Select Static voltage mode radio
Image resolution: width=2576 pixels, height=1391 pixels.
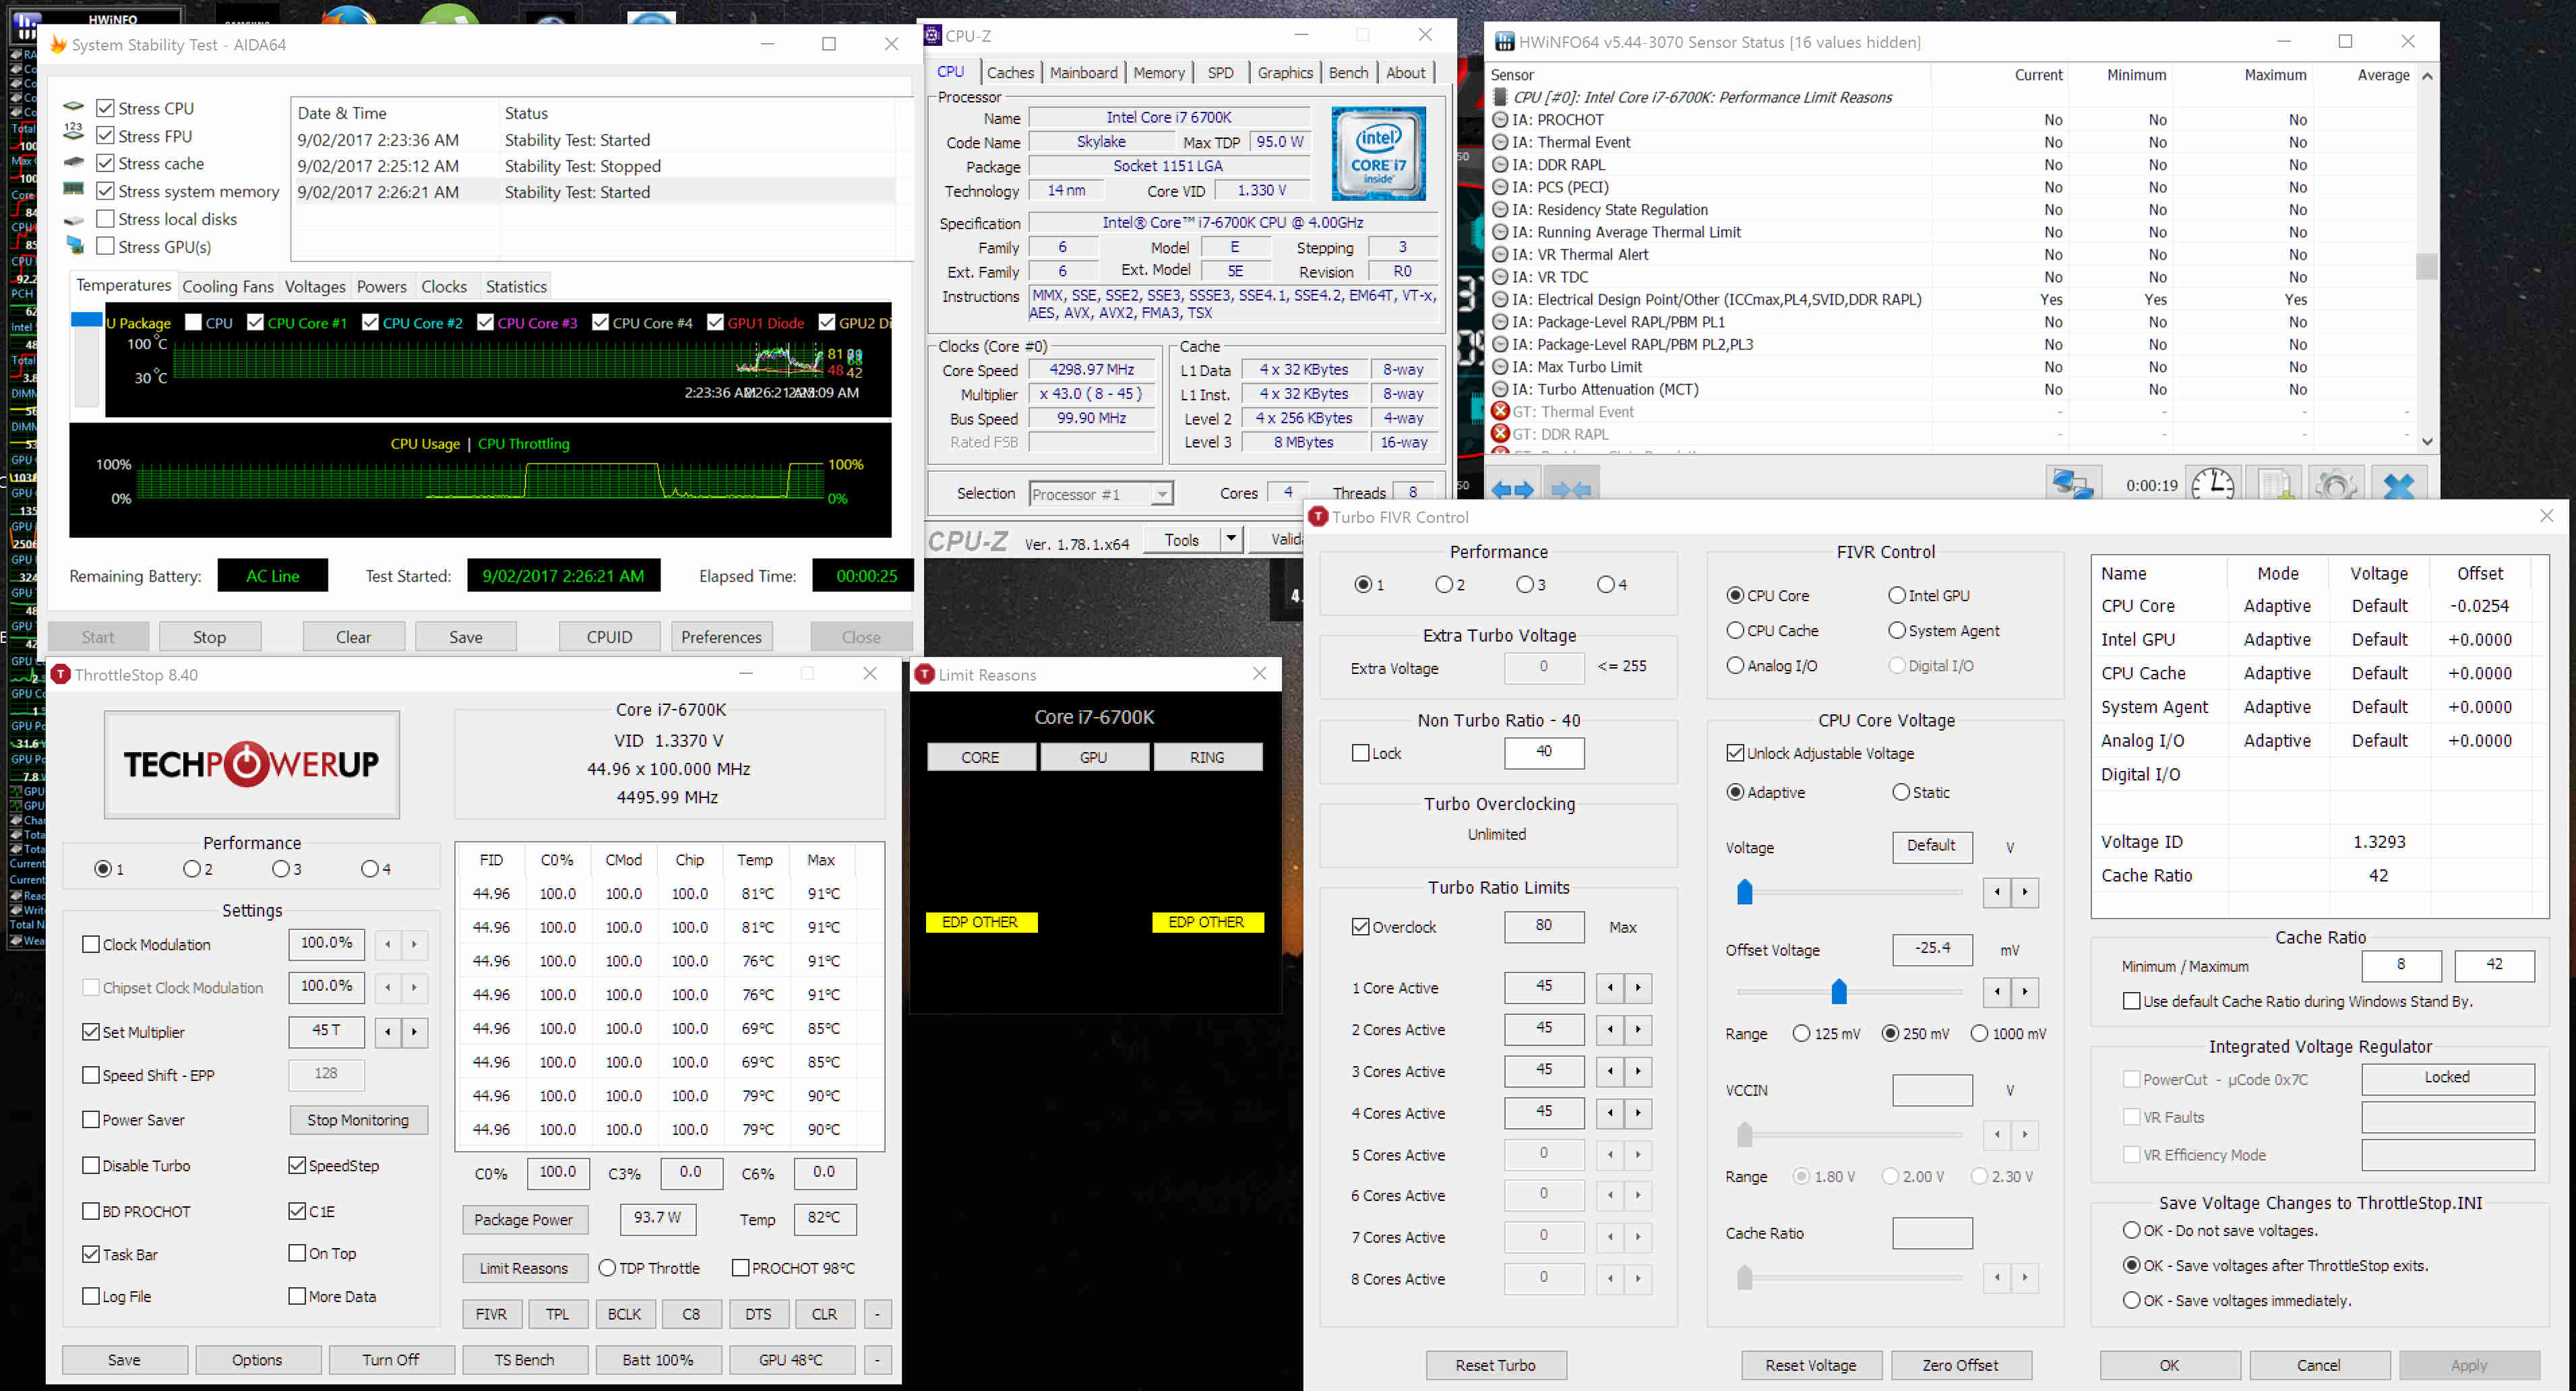[x=1901, y=792]
